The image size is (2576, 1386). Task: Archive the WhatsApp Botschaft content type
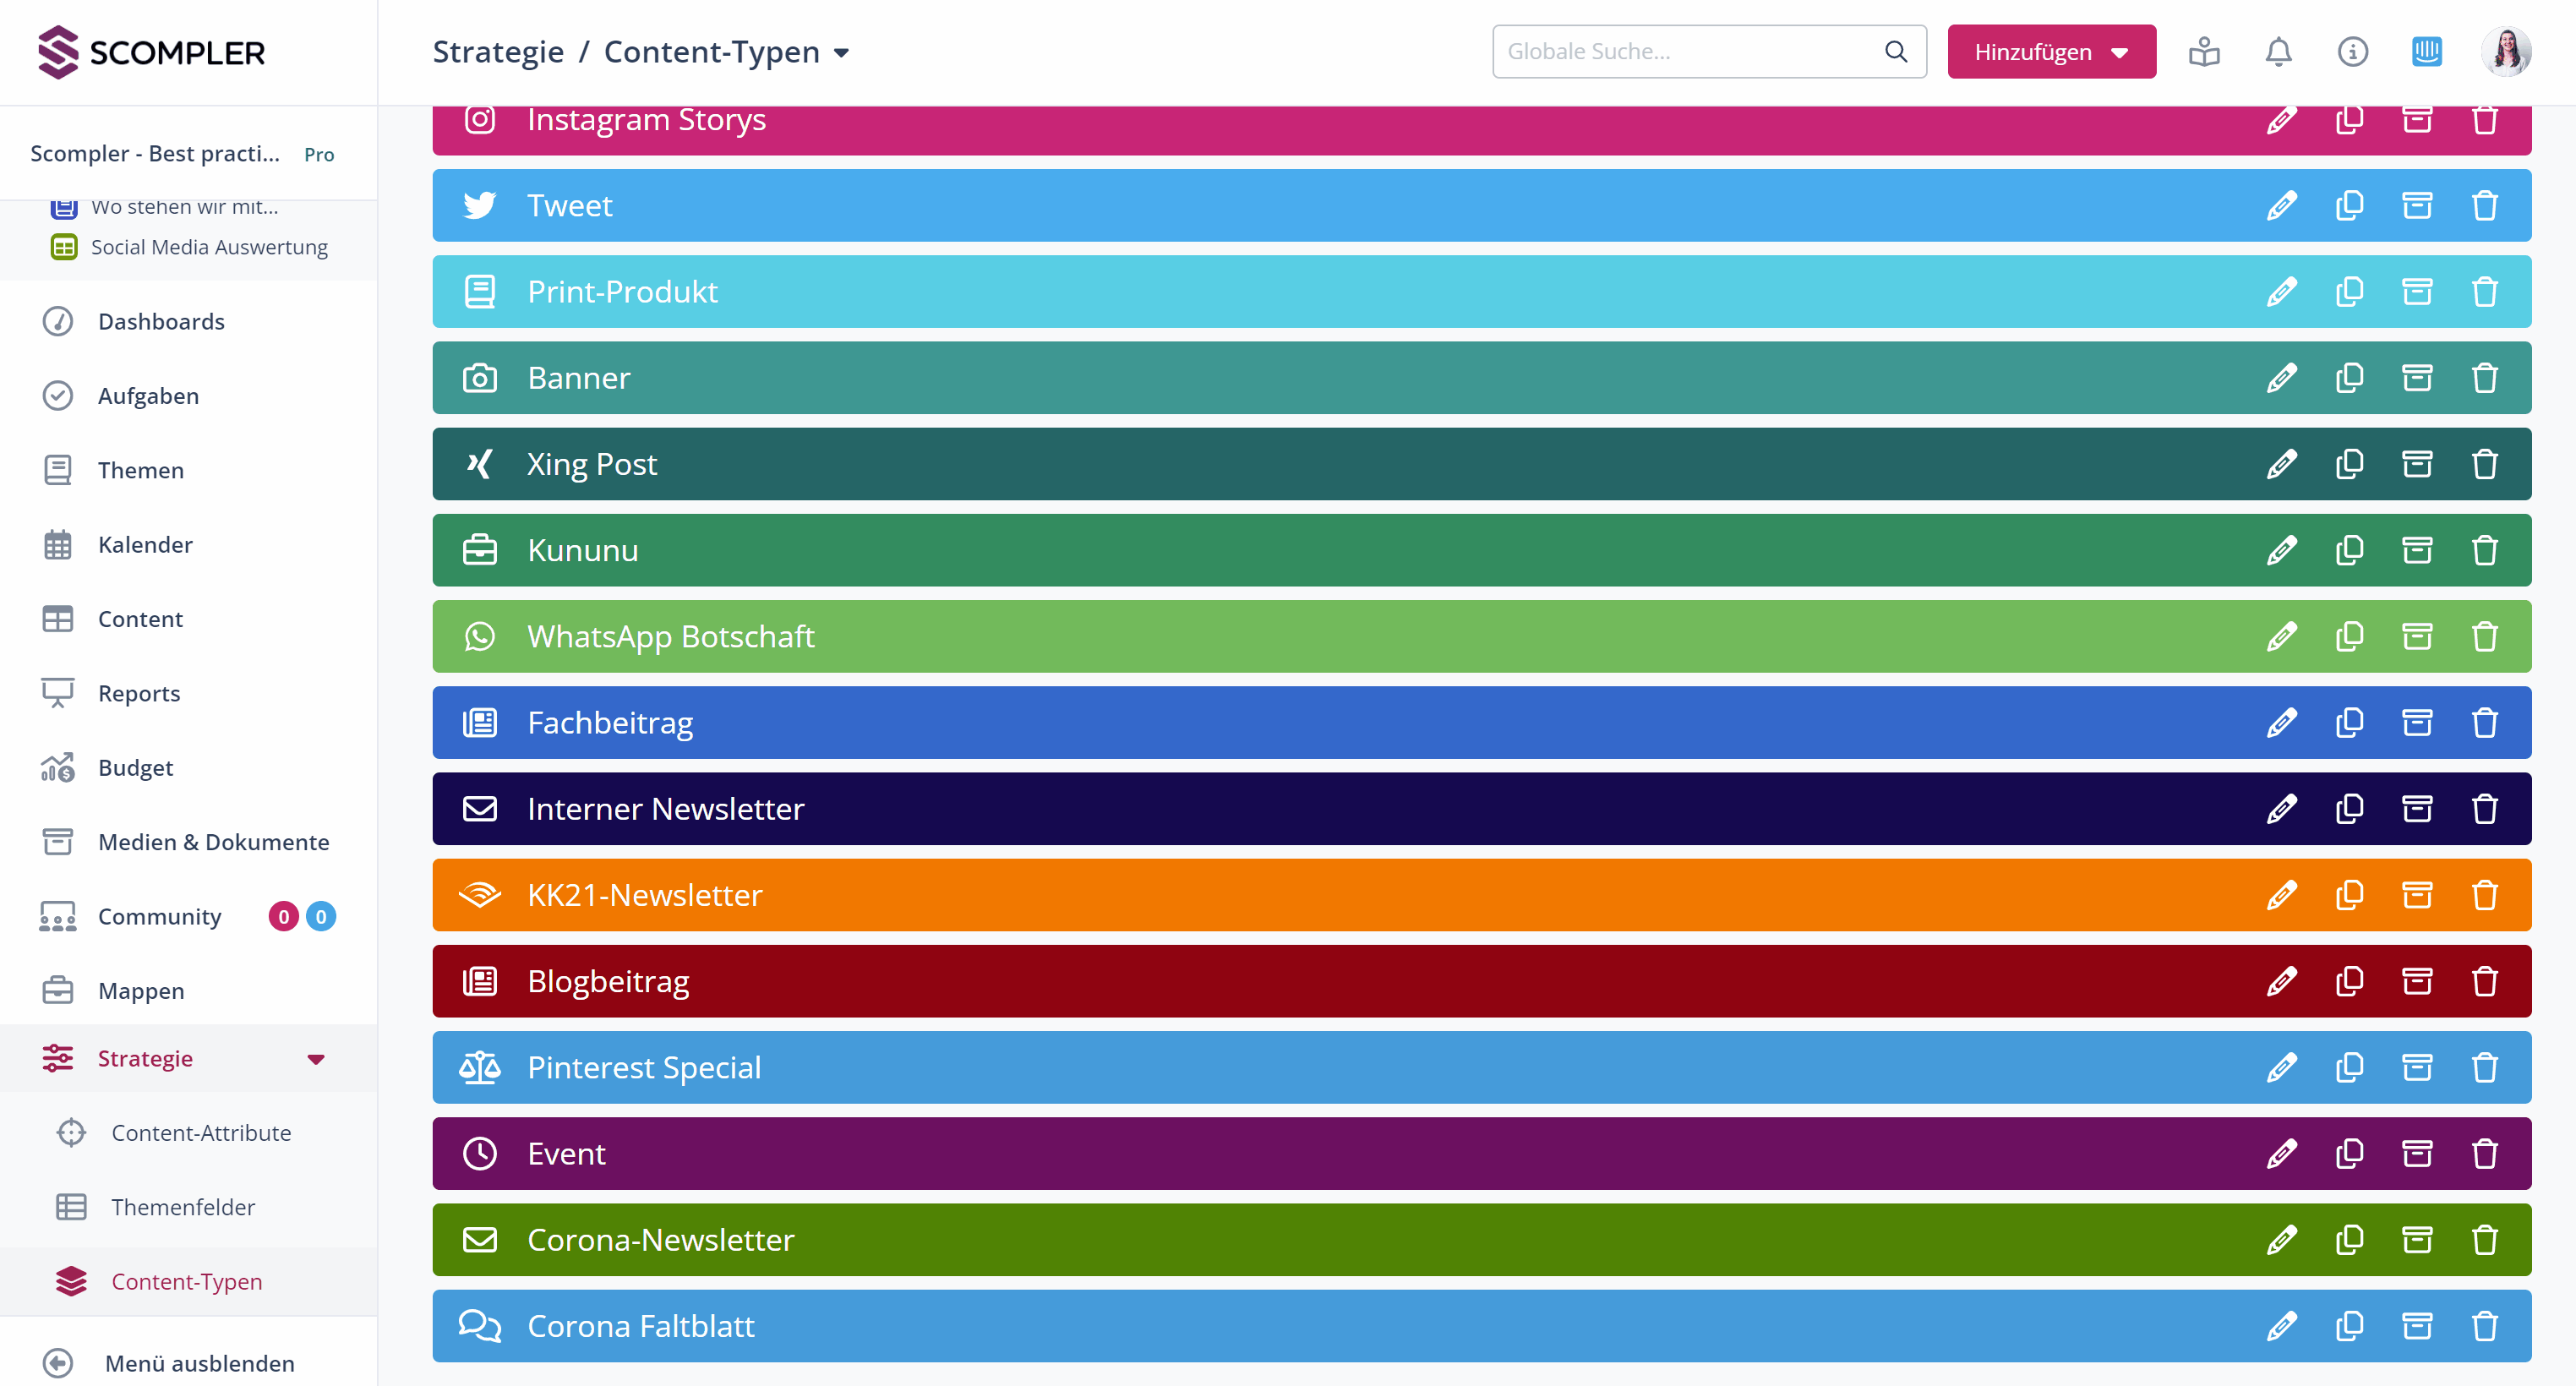click(x=2416, y=636)
